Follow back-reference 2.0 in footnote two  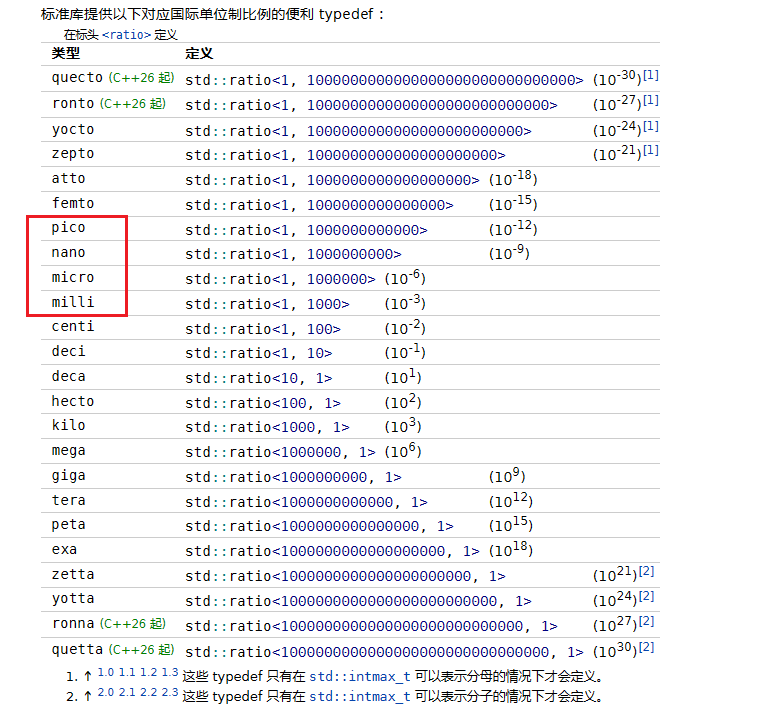coord(105,692)
